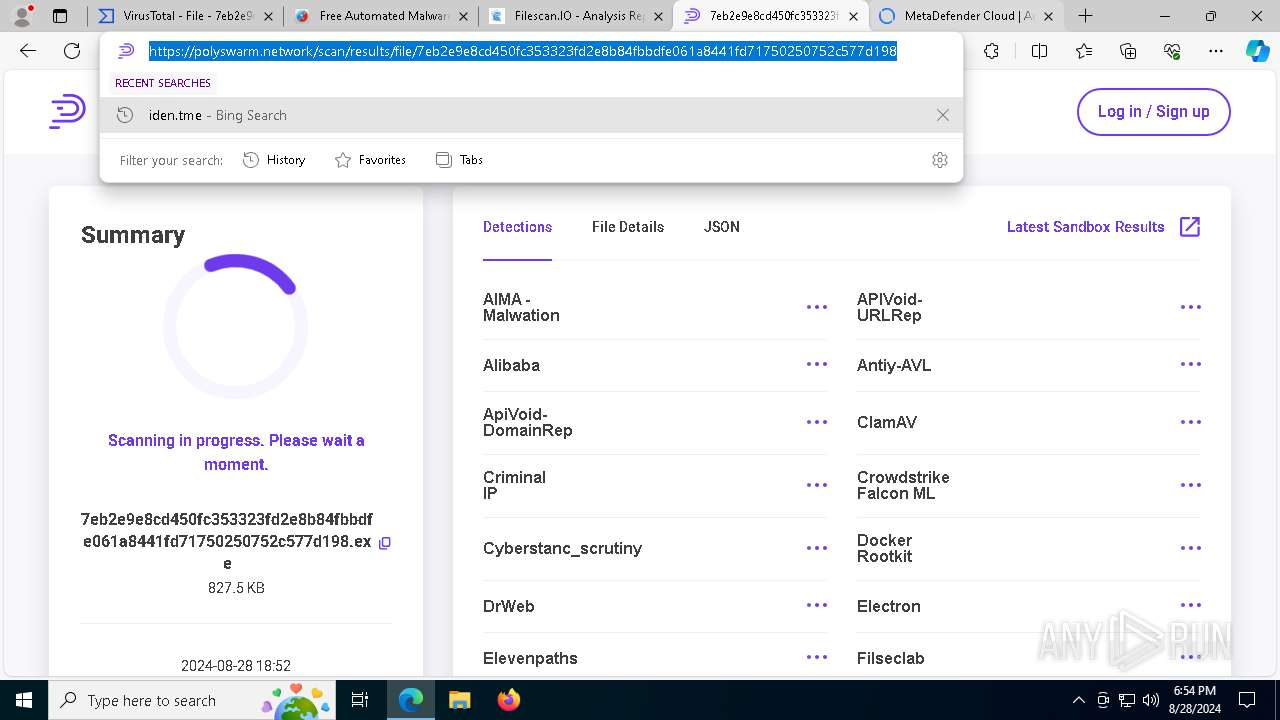Image resolution: width=1280 pixels, height=720 pixels.
Task: Expand Cyberstanc_scrutiny options menu
Action: point(817,548)
